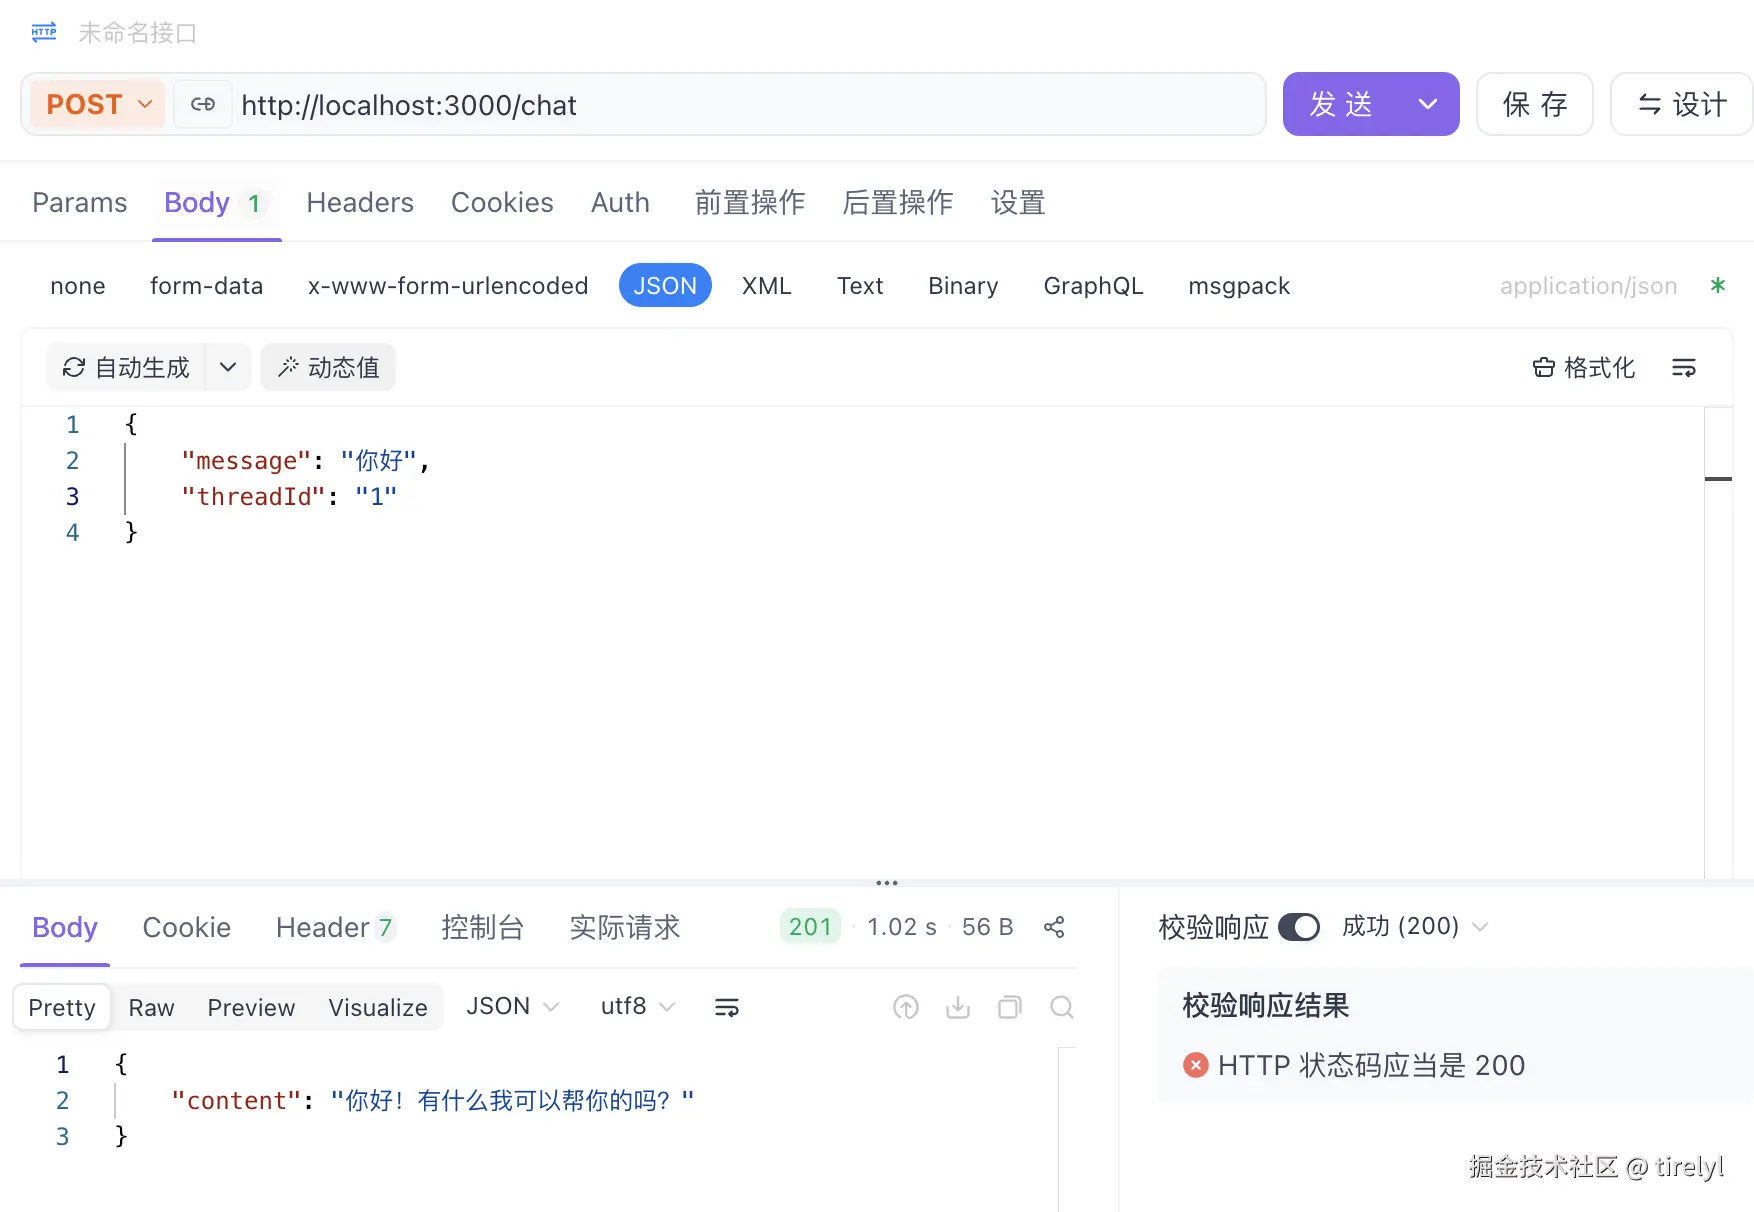Click the green asterisk next to application/json

1718,285
